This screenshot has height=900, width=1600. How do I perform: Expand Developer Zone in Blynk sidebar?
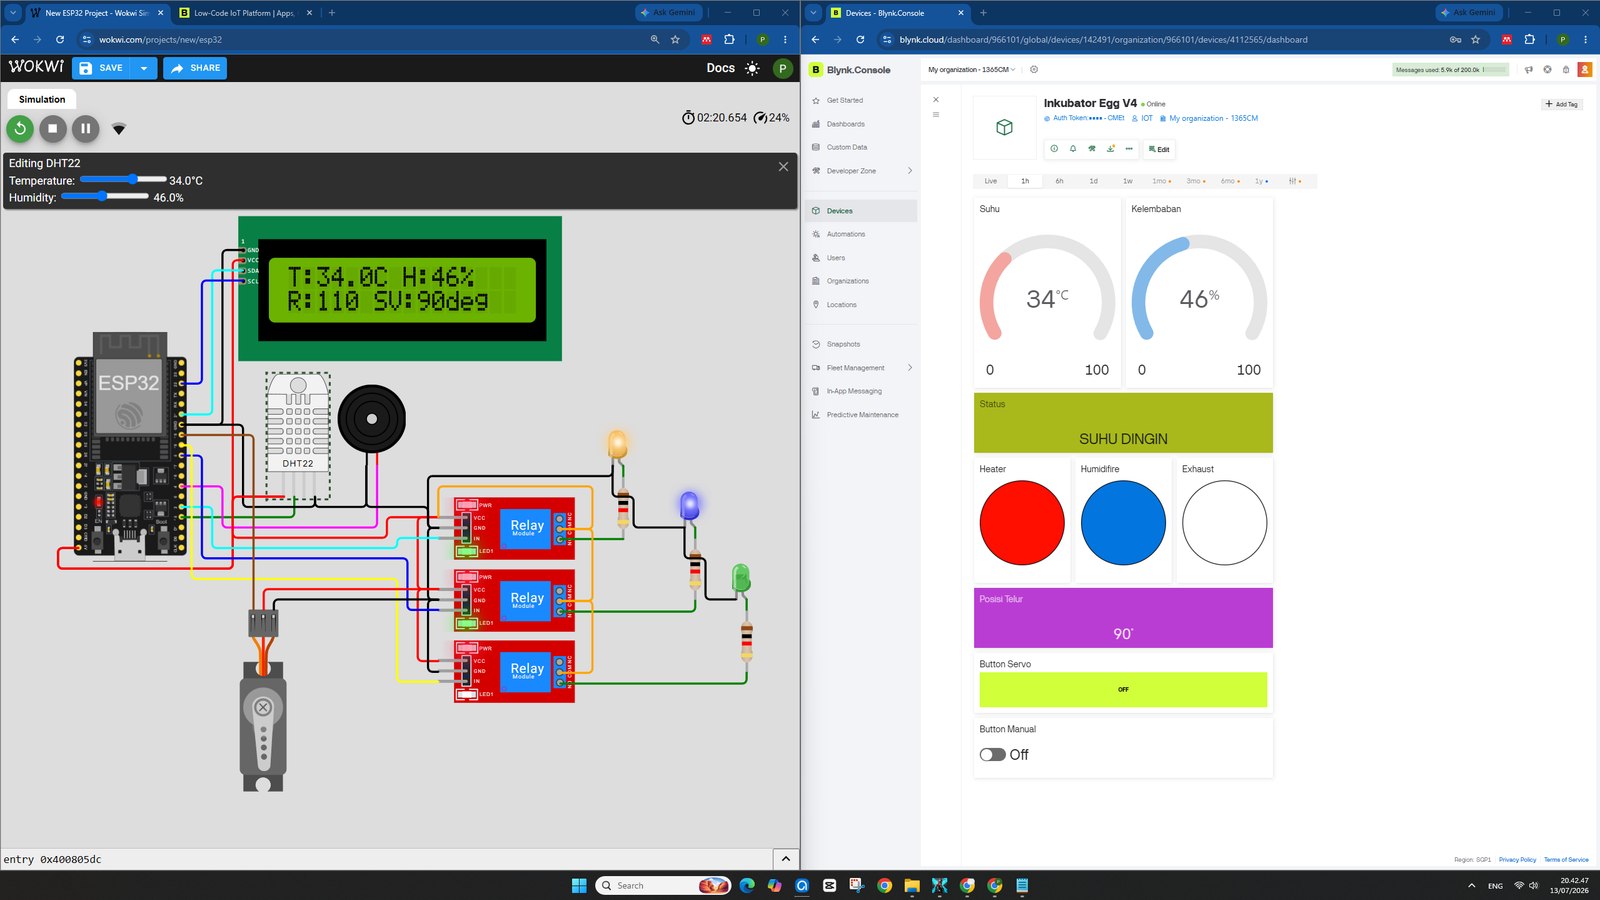point(862,171)
